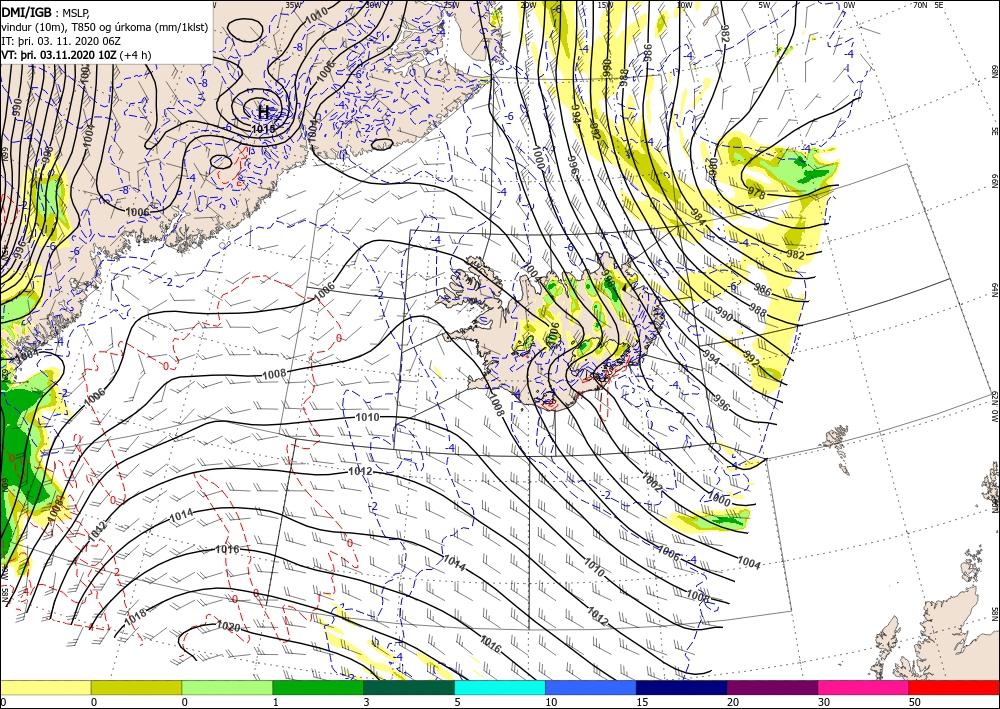This screenshot has height=709, width=1000.
Task: Select the 'IT: þri. 03. 11. 2020 06Z' line
Action: coord(61,41)
